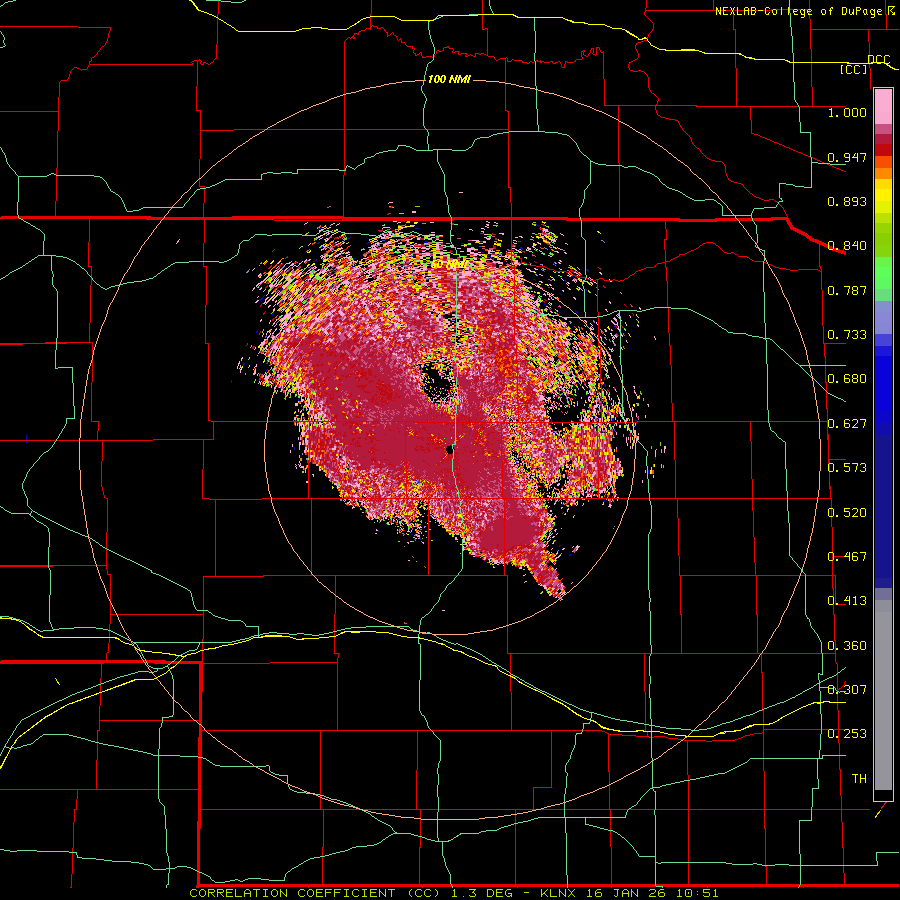The height and width of the screenshot is (900, 900).
Task: Select the 0.307 scale value
Action: pos(847,689)
